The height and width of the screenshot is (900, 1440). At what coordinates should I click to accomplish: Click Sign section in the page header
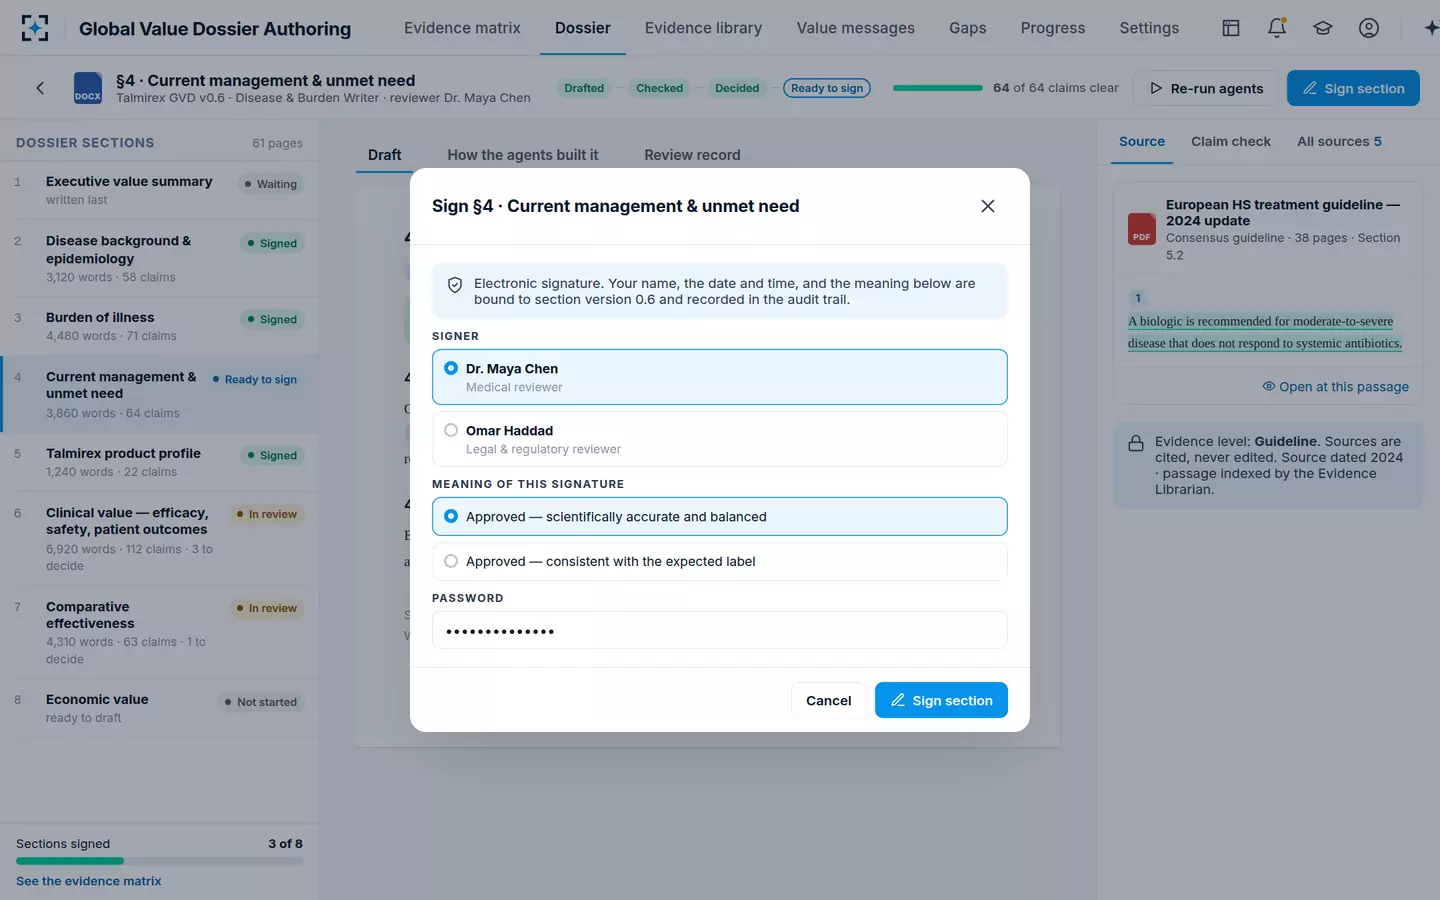[1353, 88]
